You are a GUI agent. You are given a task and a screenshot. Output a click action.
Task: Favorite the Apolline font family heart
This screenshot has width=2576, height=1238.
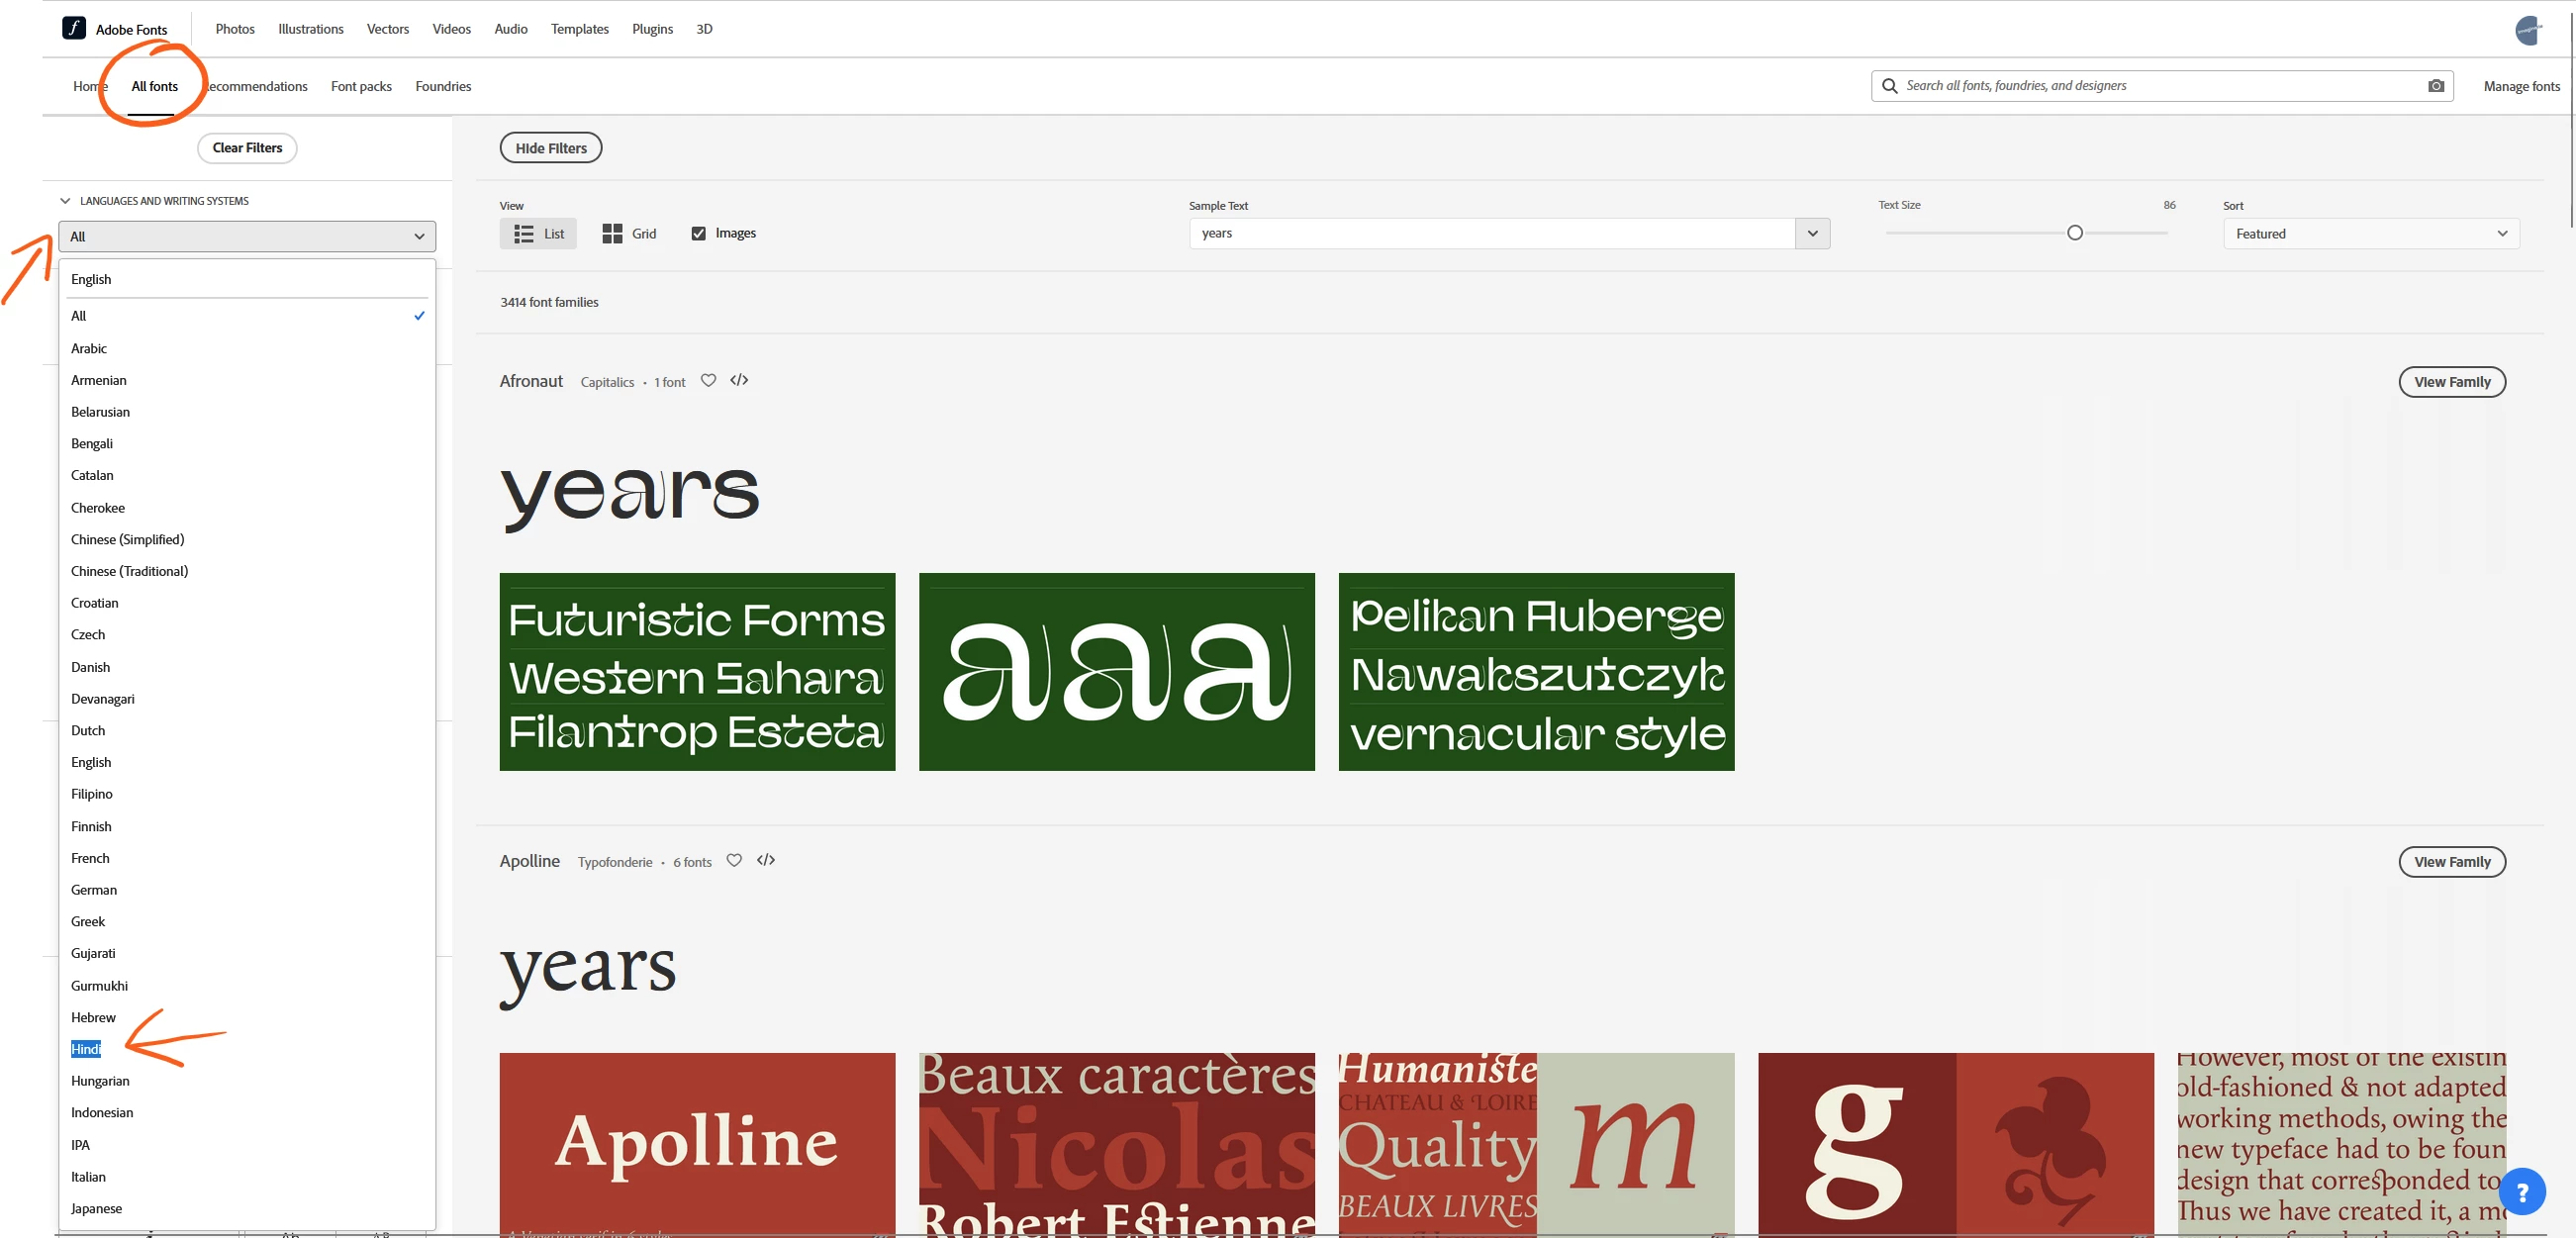tap(734, 860)
